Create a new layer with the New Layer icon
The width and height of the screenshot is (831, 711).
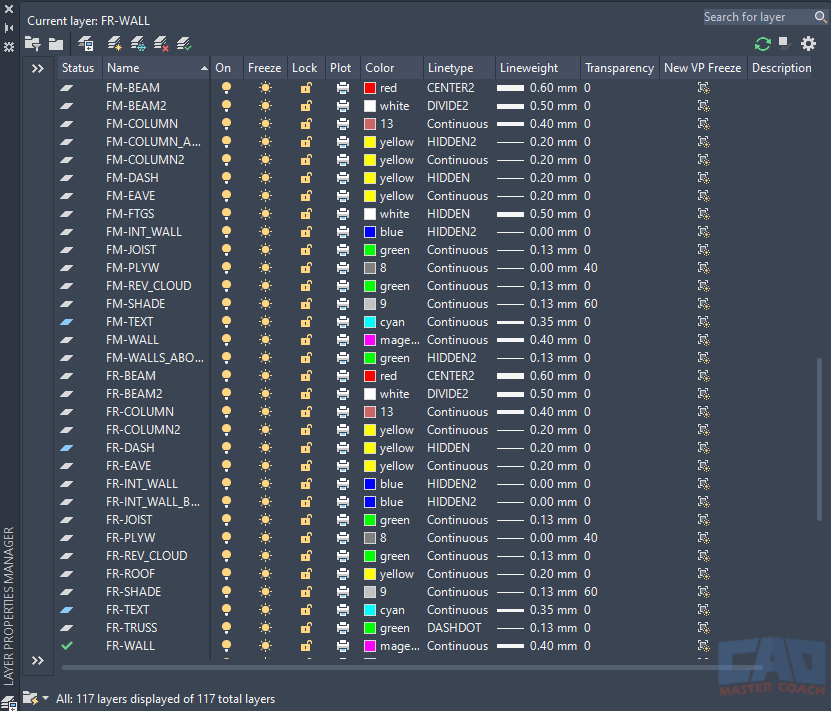click(x=114, y=43)
